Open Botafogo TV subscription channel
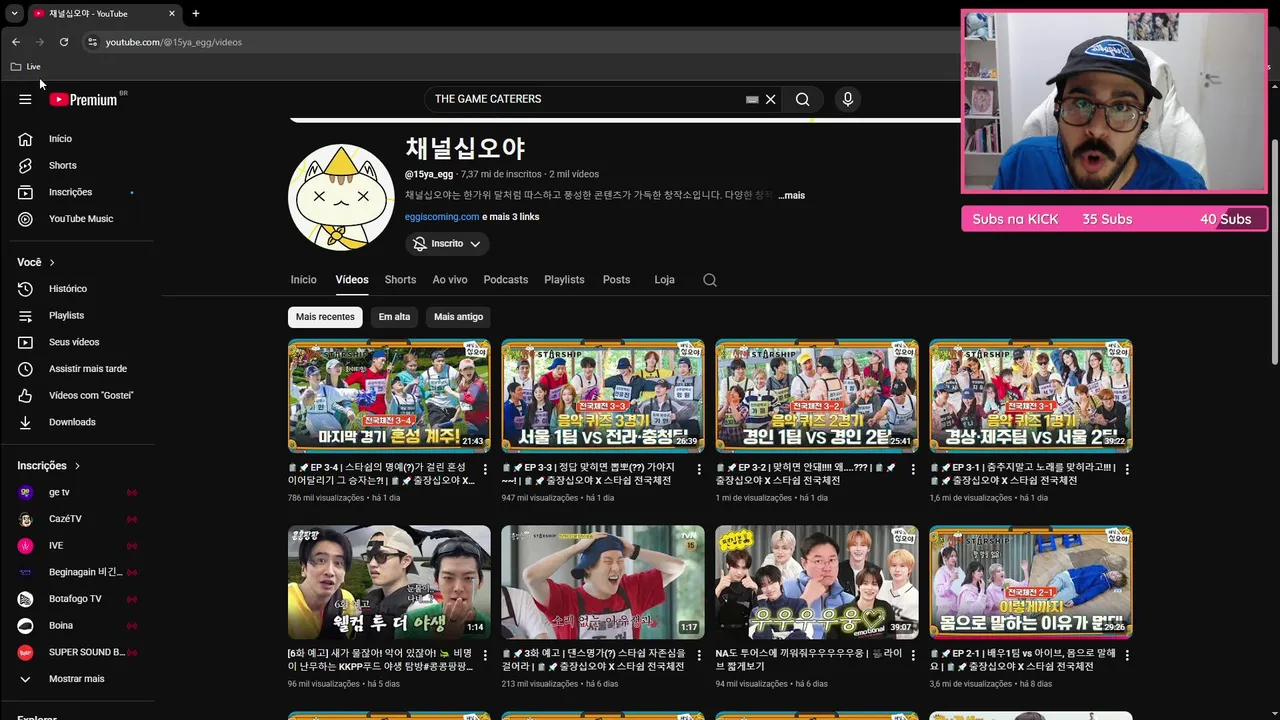The width and height of the screenshot is (1280, 720). pos(77,599)
